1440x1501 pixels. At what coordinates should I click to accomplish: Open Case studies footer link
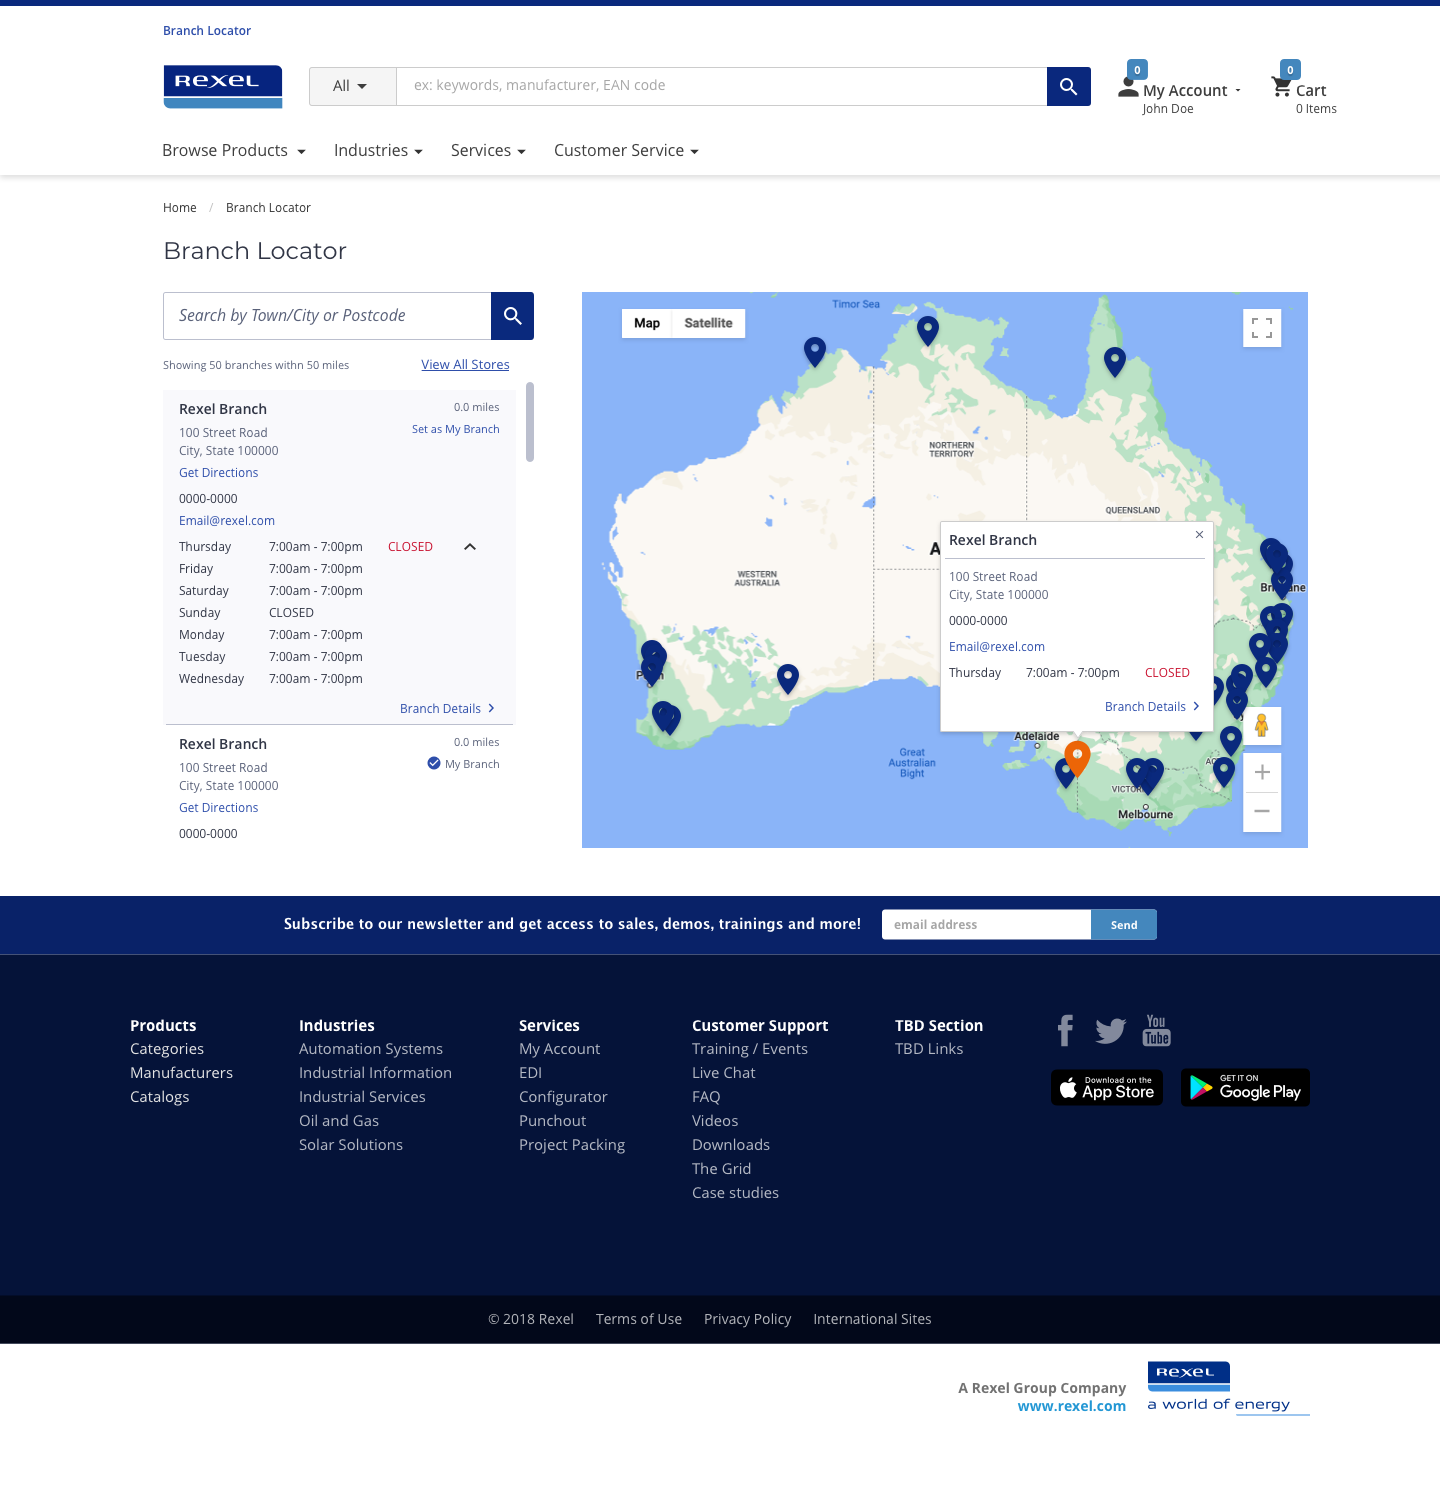tap(735, 1193)
